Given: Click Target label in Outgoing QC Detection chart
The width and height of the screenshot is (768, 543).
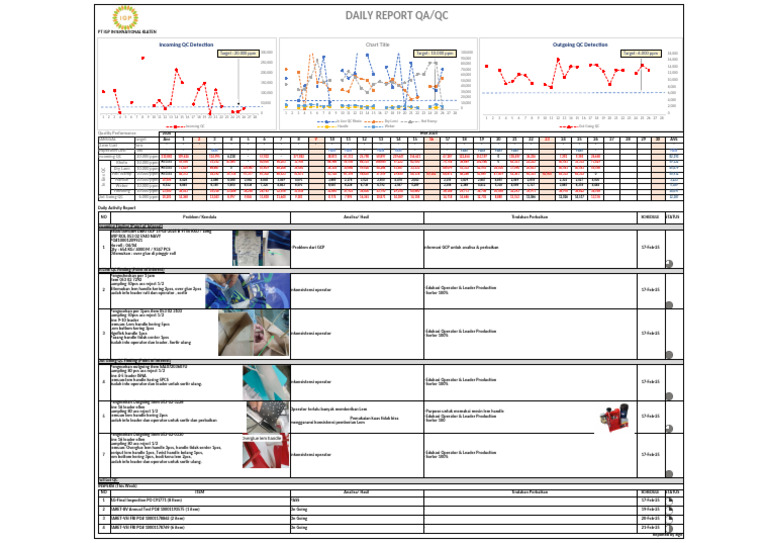Looking at the screenshot, I should pos(641,53).
